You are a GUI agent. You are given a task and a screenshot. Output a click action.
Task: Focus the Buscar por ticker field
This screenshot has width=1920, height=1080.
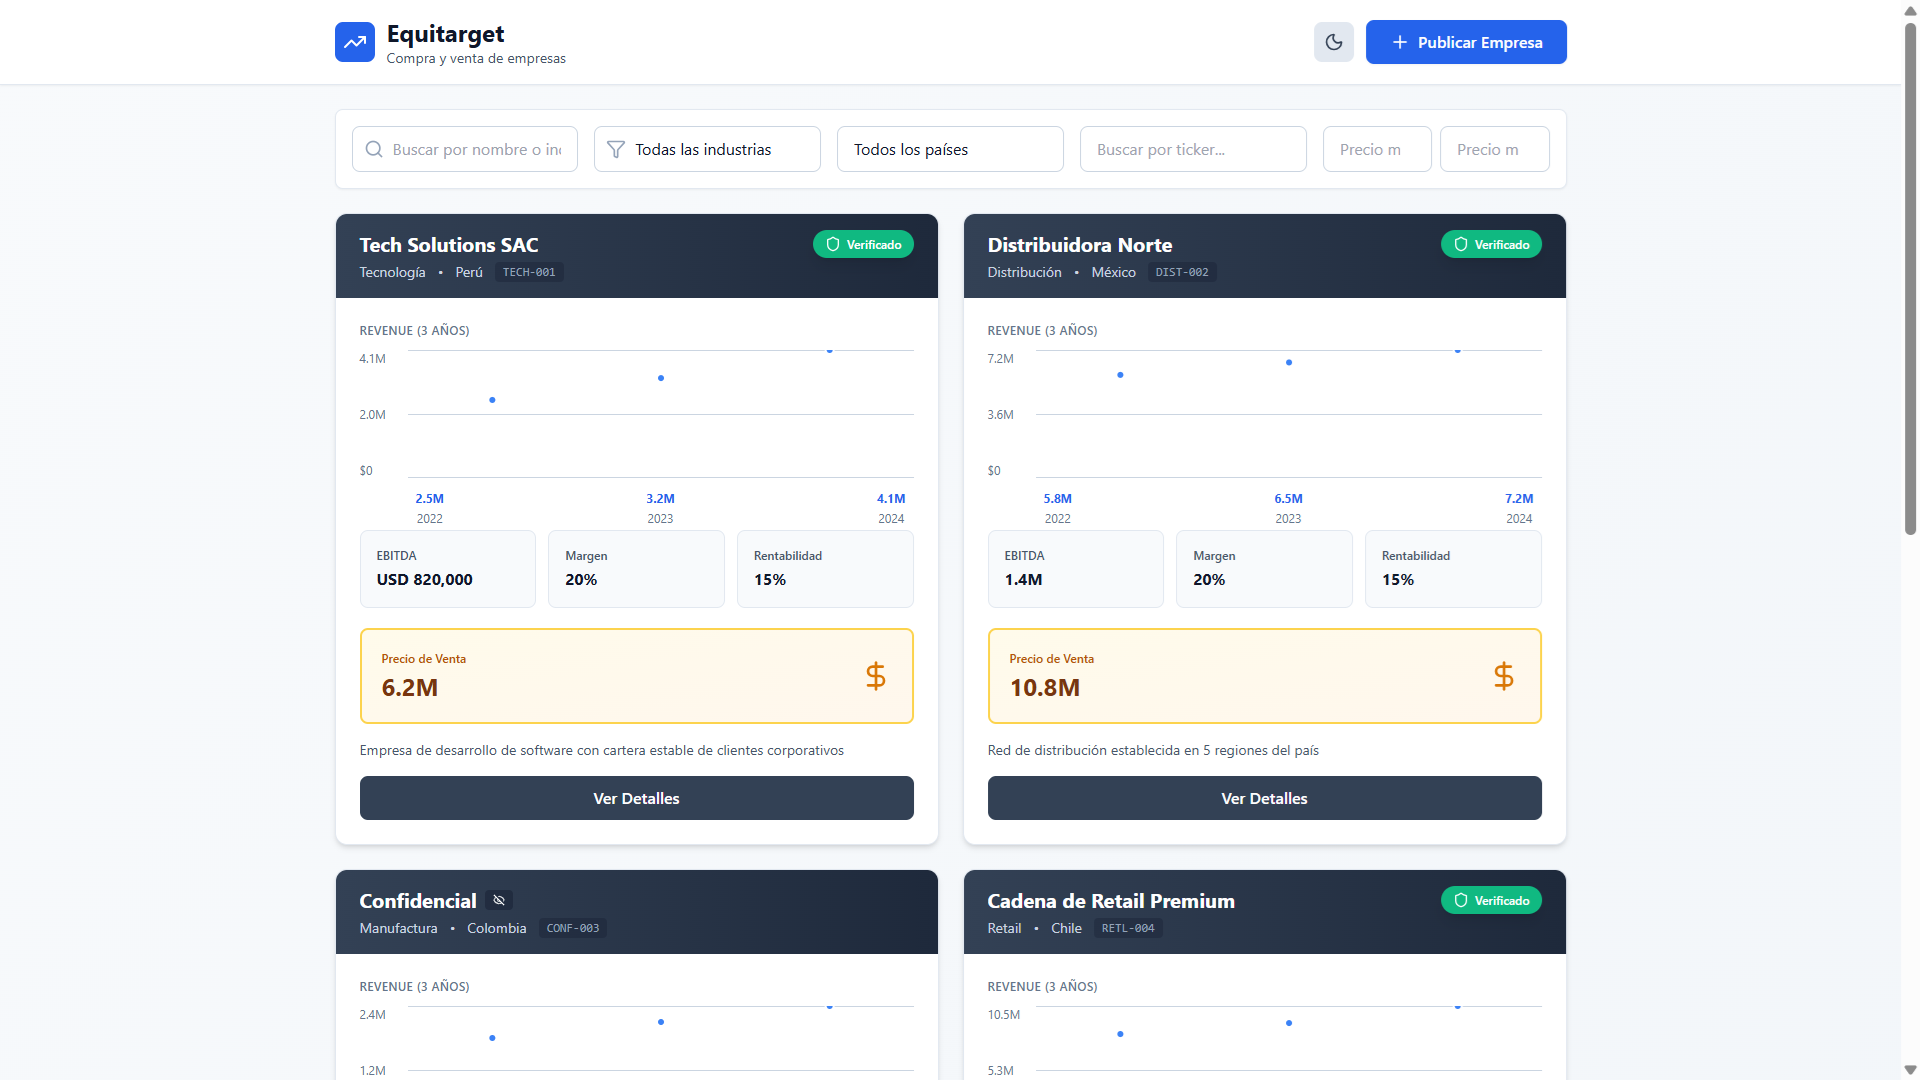click(x=1192, y=149)
